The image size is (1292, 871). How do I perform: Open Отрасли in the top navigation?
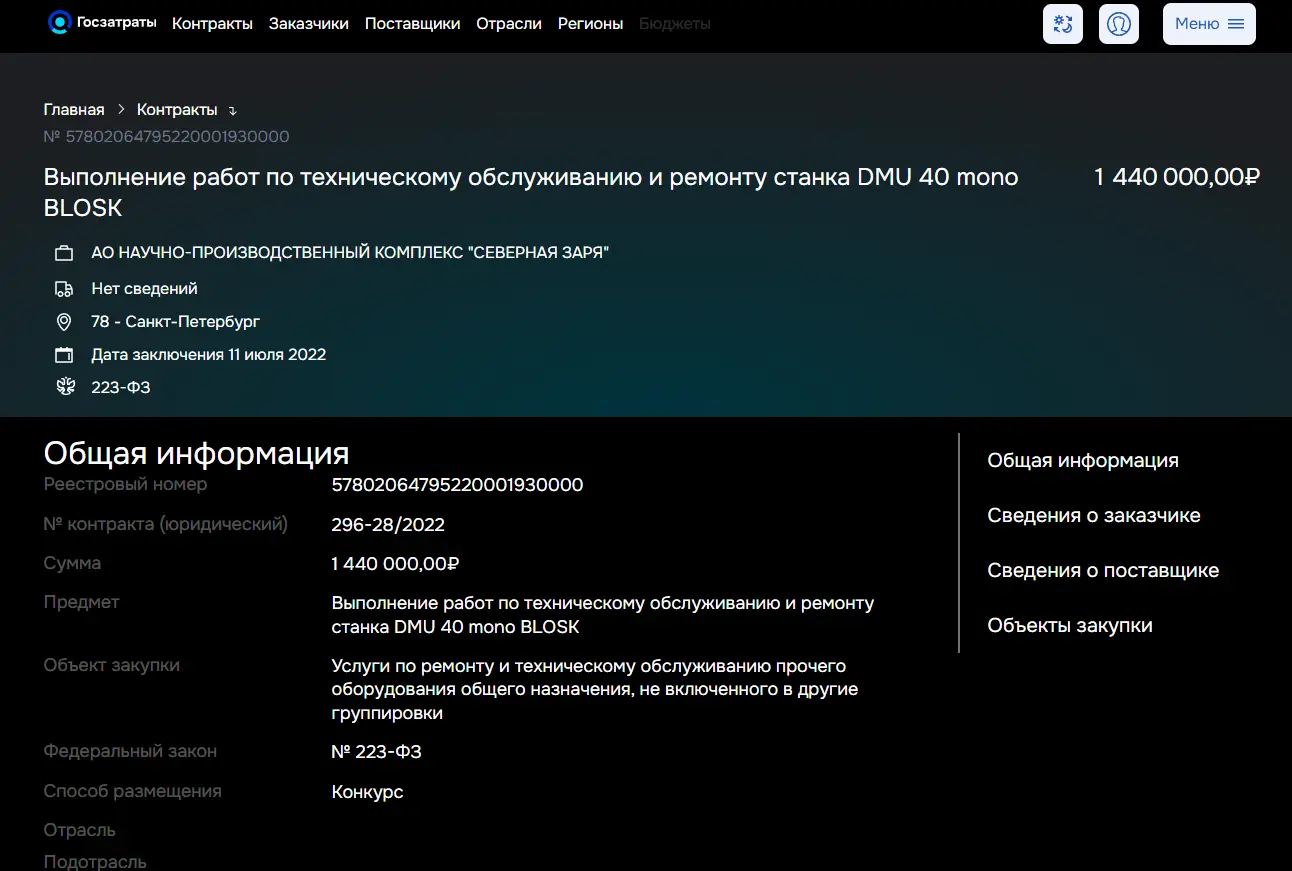point(509,24)
